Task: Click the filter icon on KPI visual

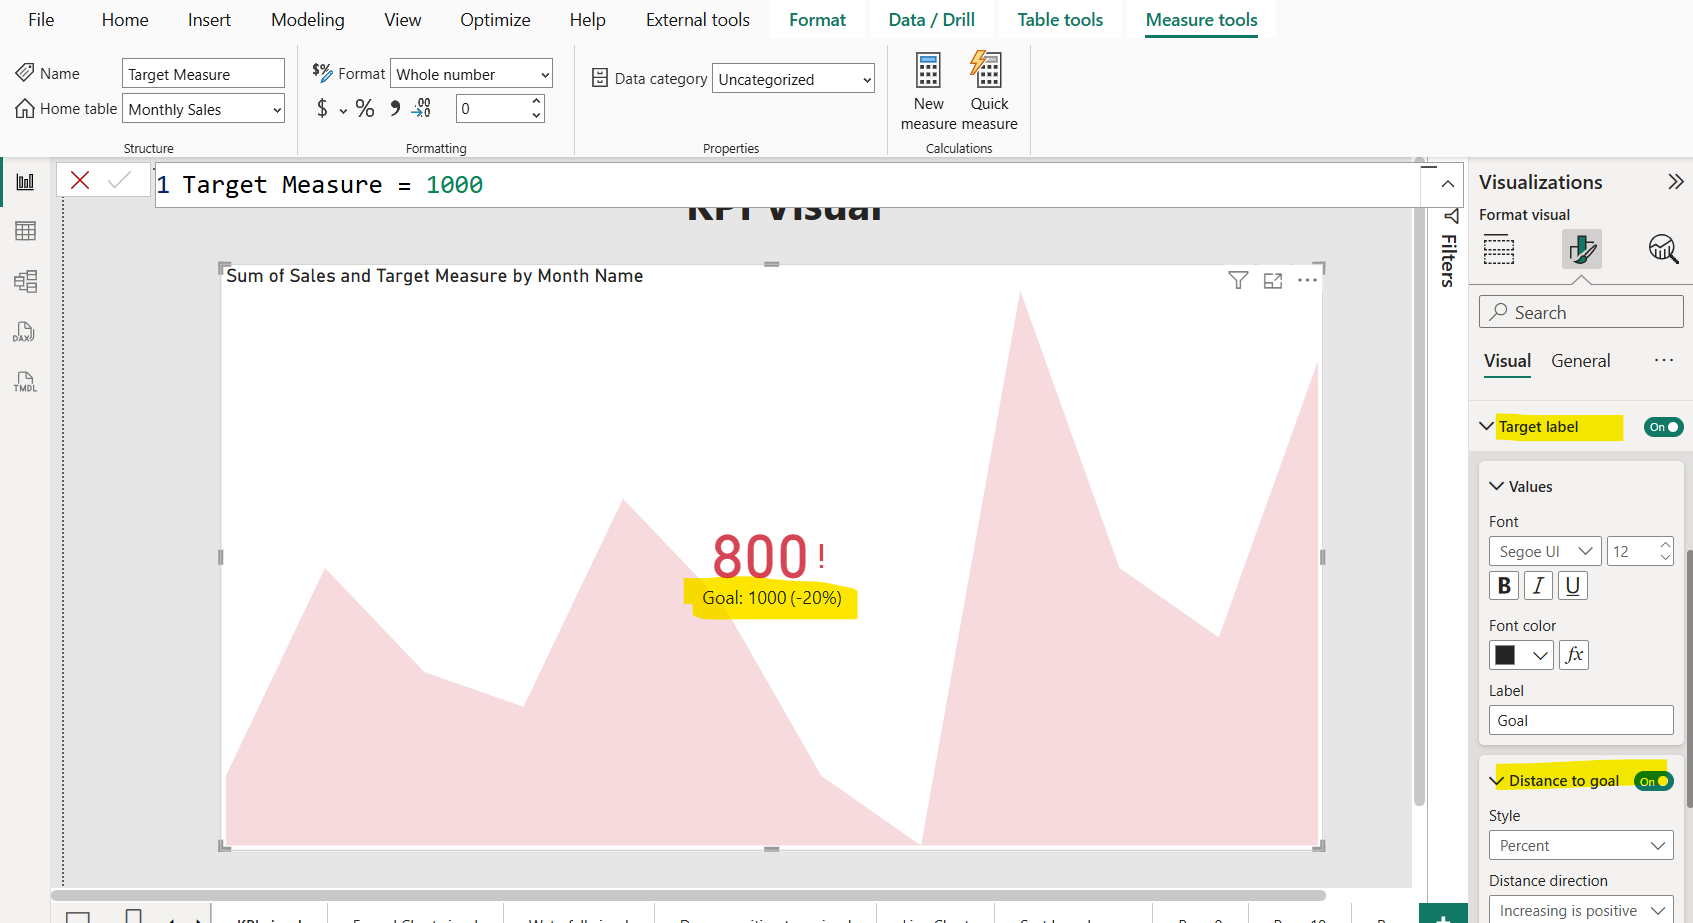Action: point(1238,281)
